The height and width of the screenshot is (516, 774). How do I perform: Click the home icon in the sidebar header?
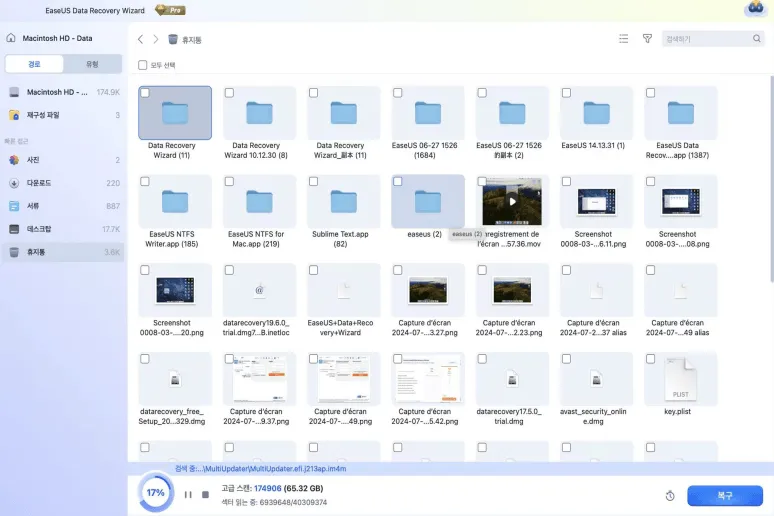11,38
